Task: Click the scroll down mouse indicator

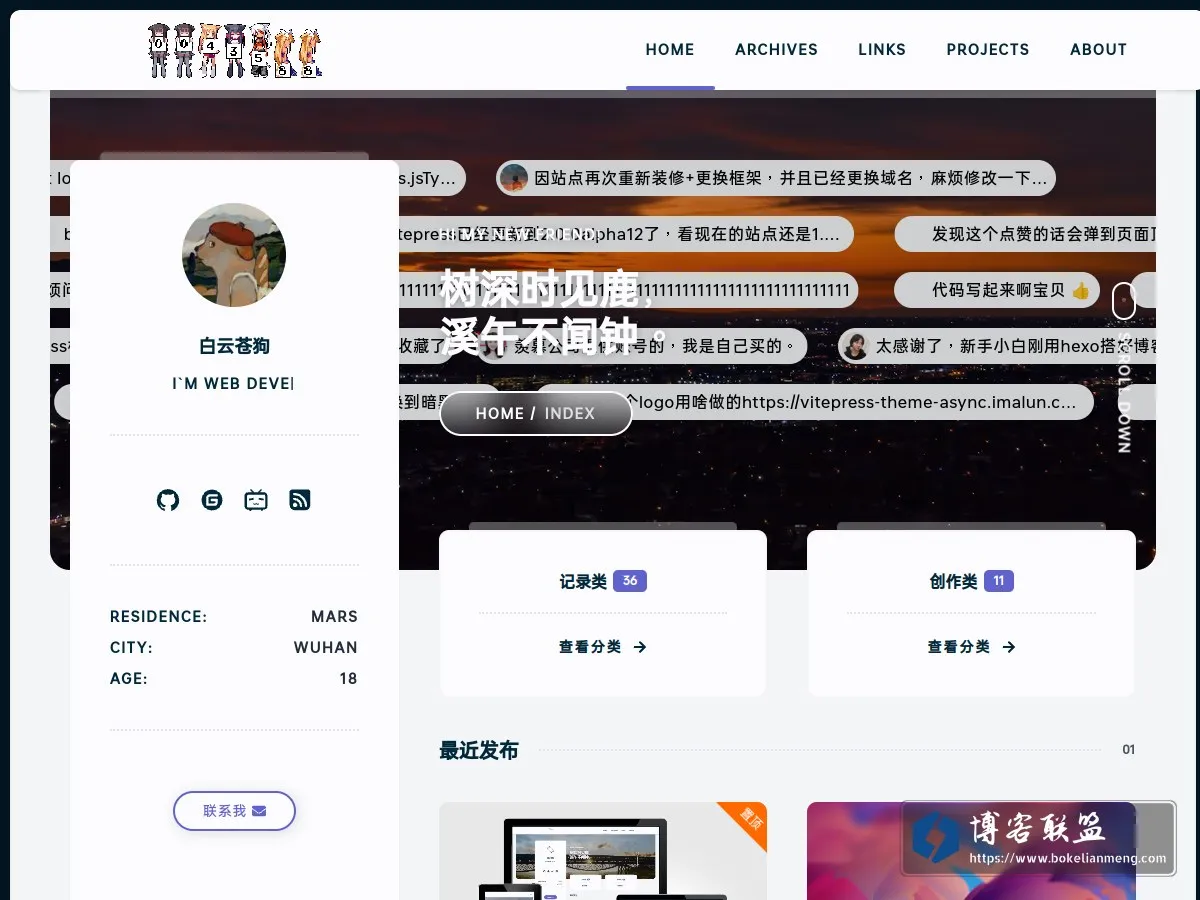Action: click(1124, 301)
